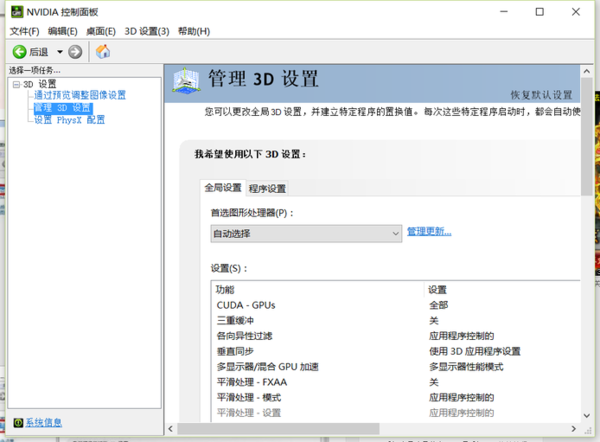Select 设置 PhysX 配置 in task tree
Viewport: 600px width, 442px height.
click(x=69, y=120)
